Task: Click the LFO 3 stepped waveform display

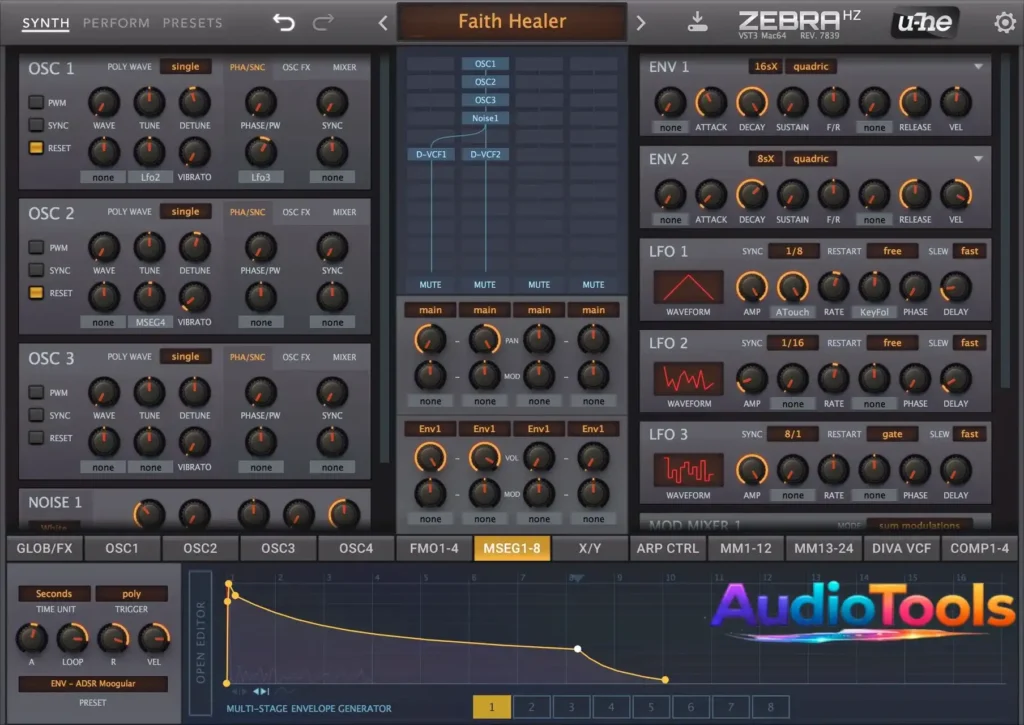Action: [688, 470]
